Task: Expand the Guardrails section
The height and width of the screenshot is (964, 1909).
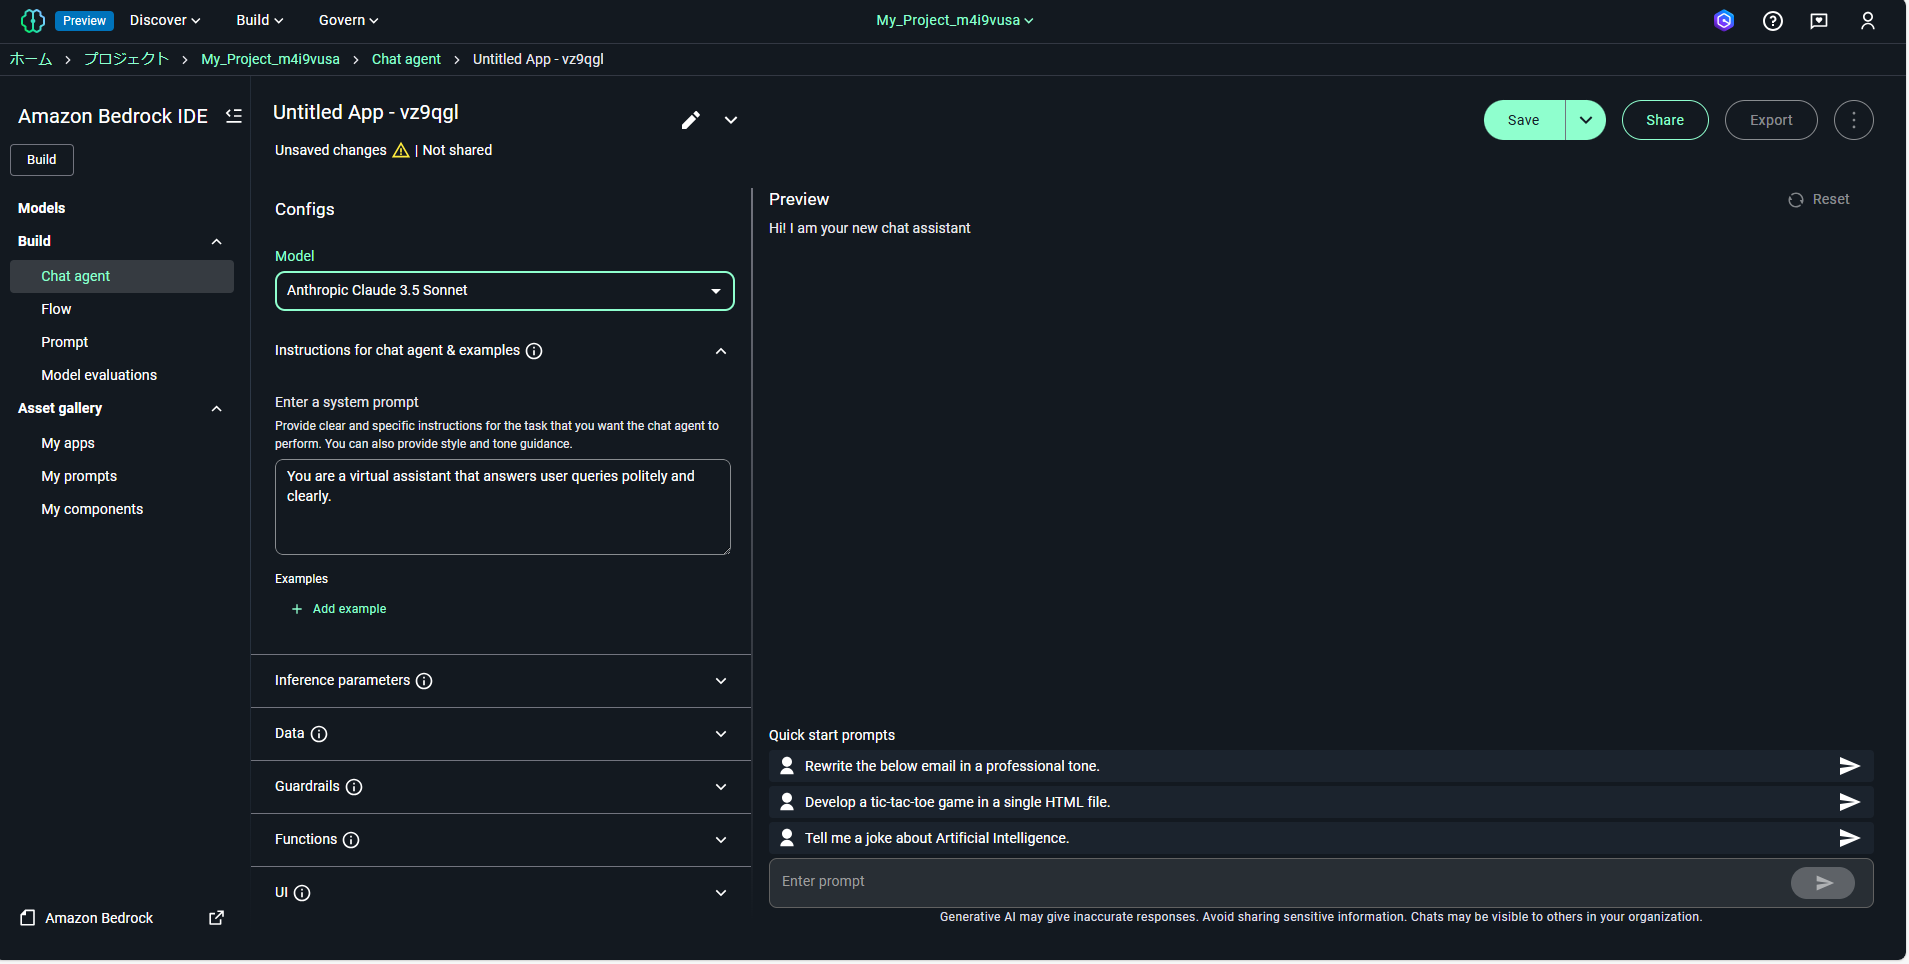Action: point(721,787)
